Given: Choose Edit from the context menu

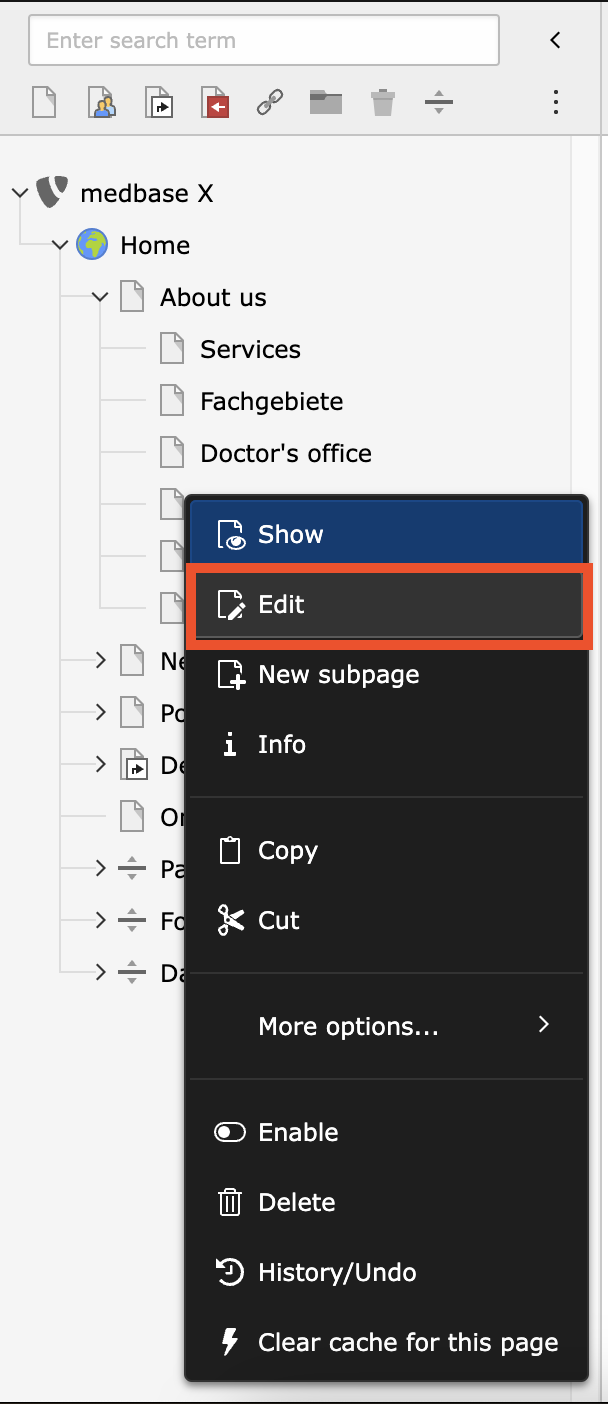Looking at the screenshot, I should pos(386,604).
